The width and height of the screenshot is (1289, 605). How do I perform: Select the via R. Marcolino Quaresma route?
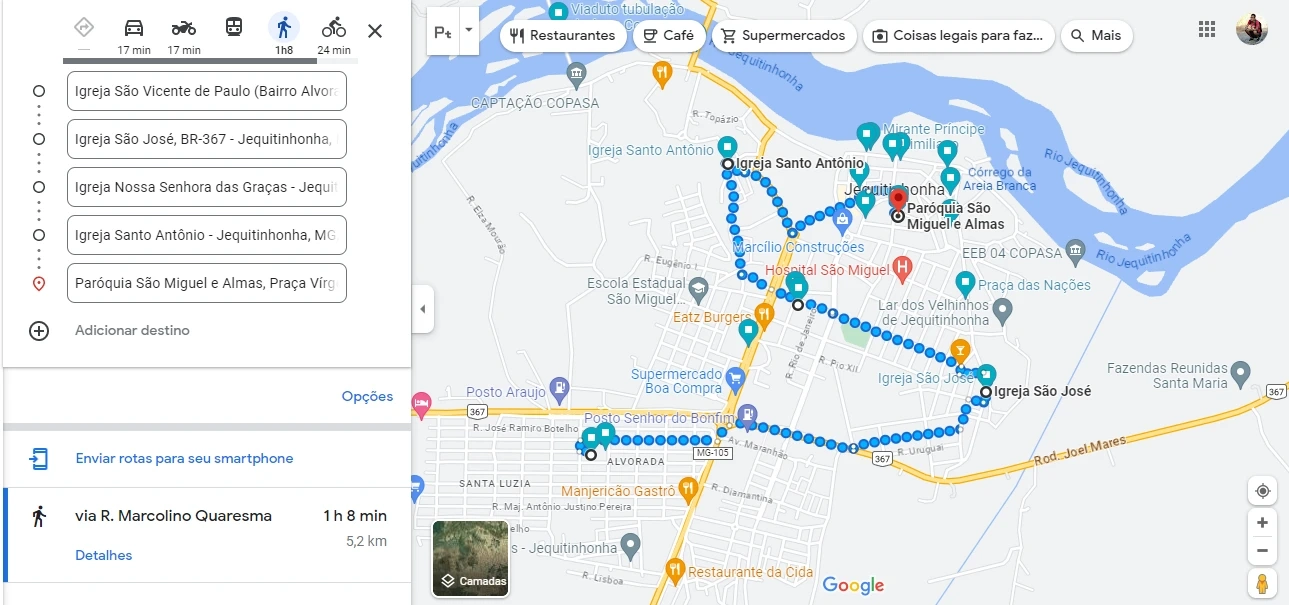(x=207, y=535)
